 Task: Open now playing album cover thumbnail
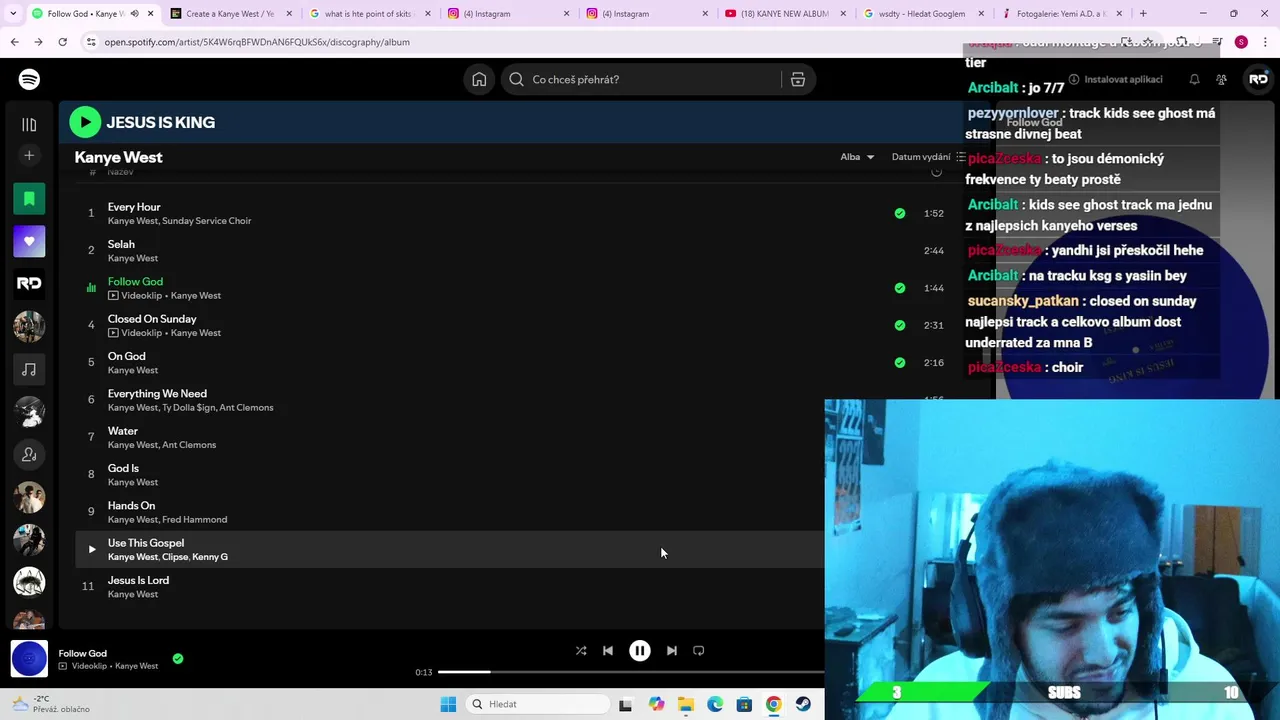(29, 659)
